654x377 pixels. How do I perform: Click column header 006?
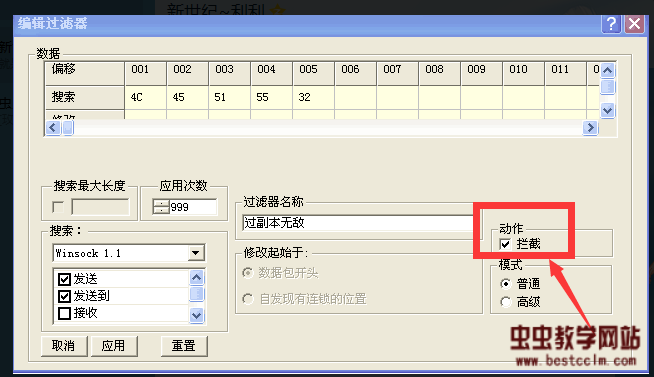(x=356, y=73)
